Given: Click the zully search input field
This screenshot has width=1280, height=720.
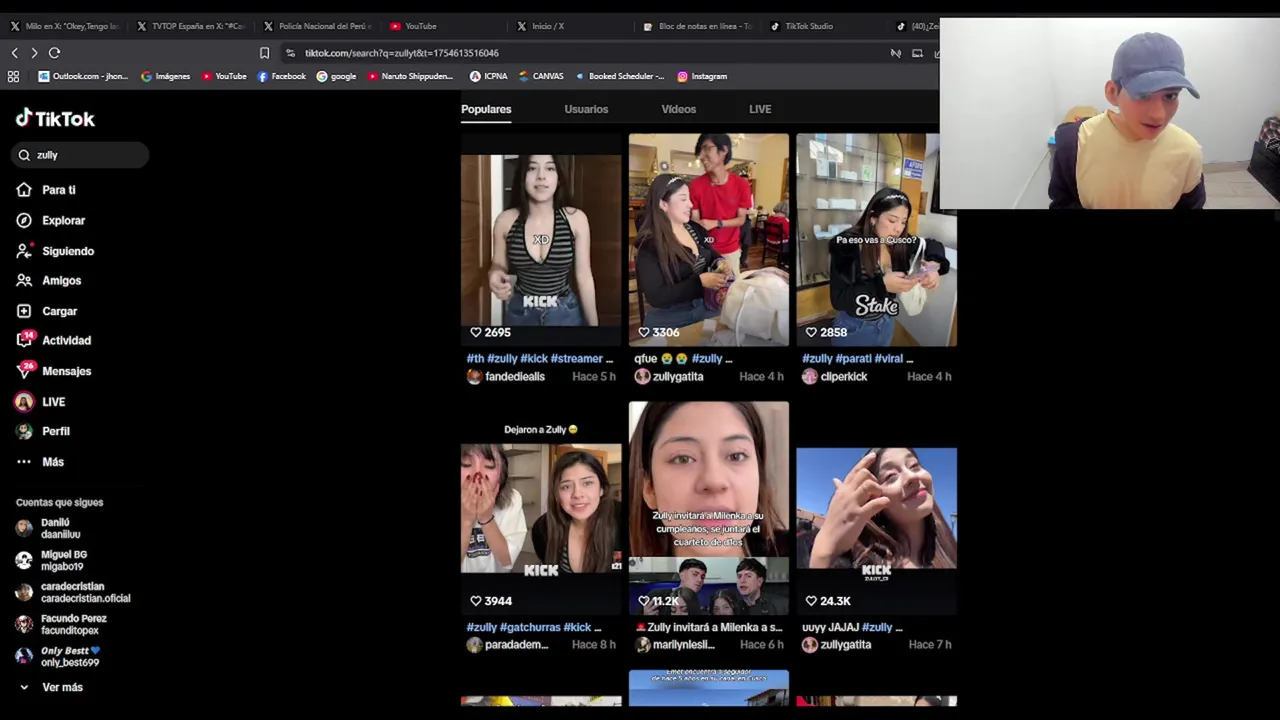Looking at the screenshot, I should click(80, 155).
